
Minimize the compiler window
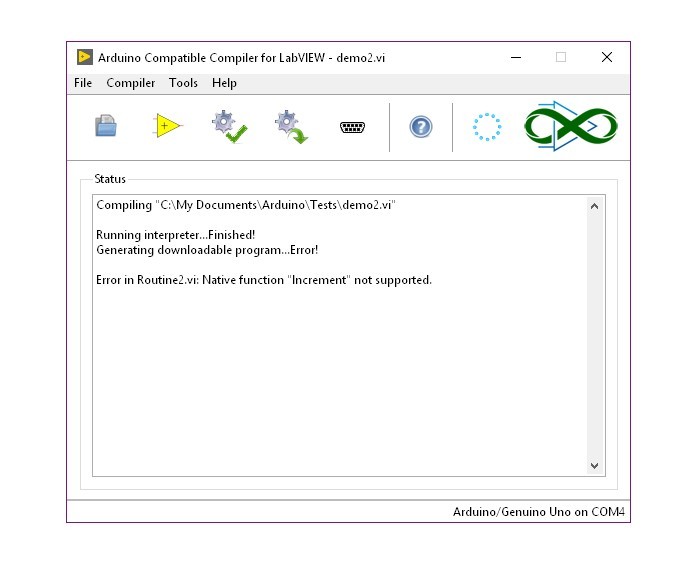[516, 57]
